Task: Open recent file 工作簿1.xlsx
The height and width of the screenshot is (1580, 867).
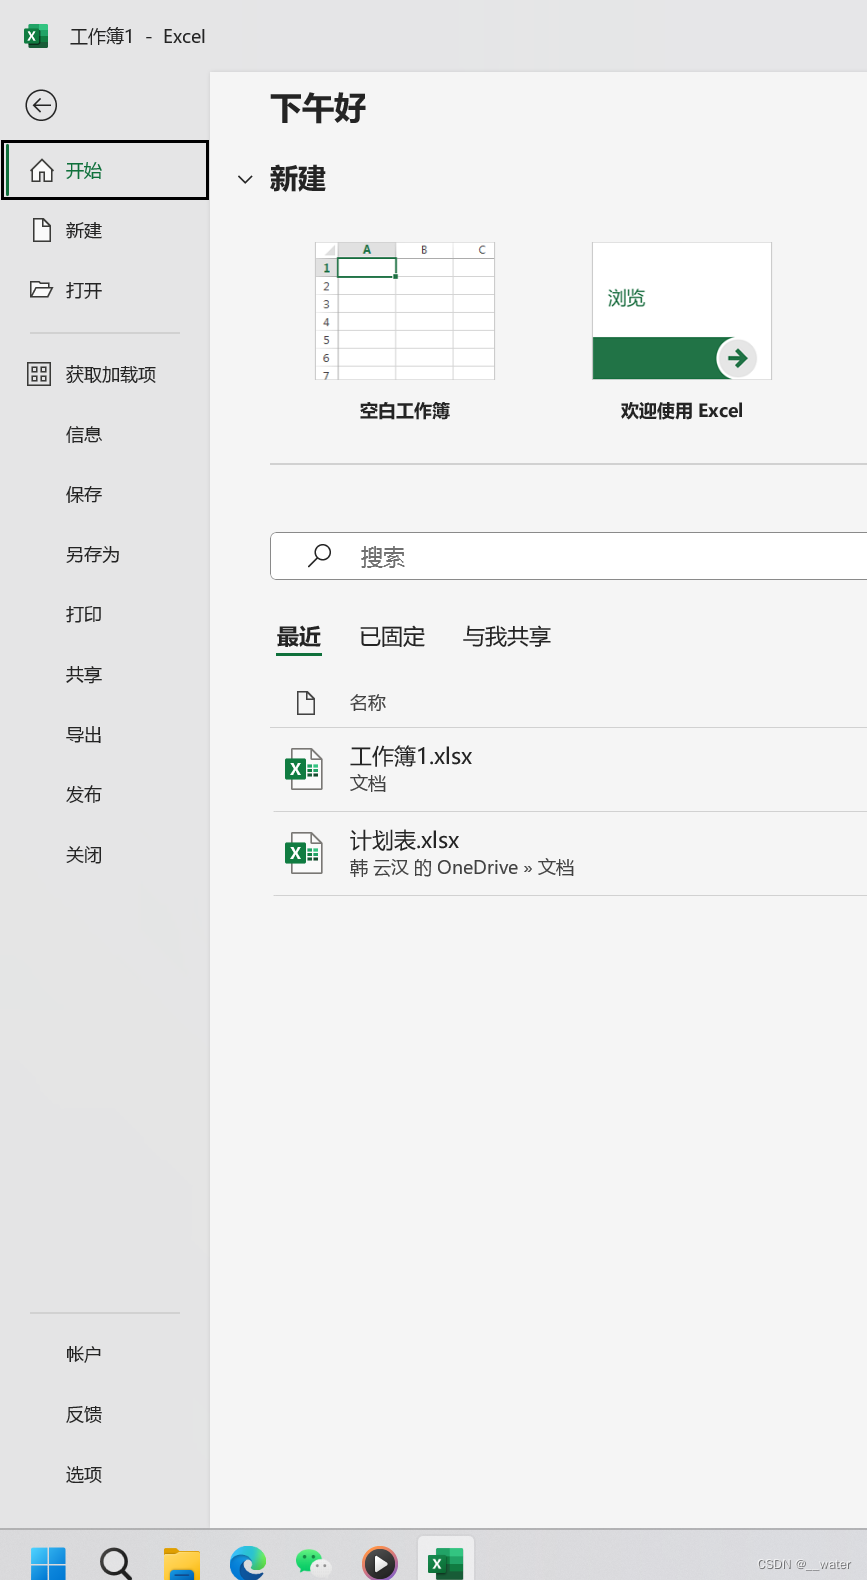Action: click(569, 769)
